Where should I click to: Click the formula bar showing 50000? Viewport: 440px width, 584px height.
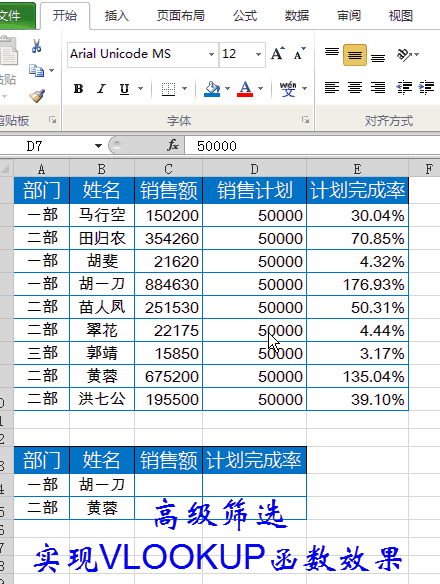(x=312, y=146)
